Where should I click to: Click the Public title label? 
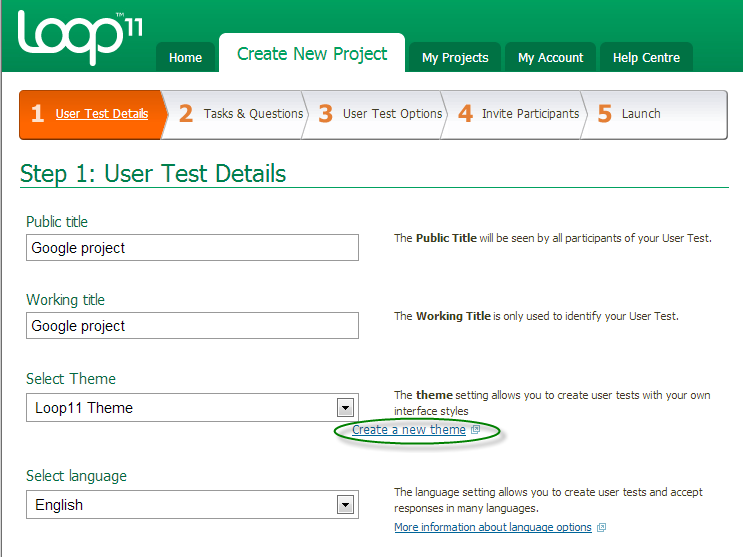coord(57,222)
